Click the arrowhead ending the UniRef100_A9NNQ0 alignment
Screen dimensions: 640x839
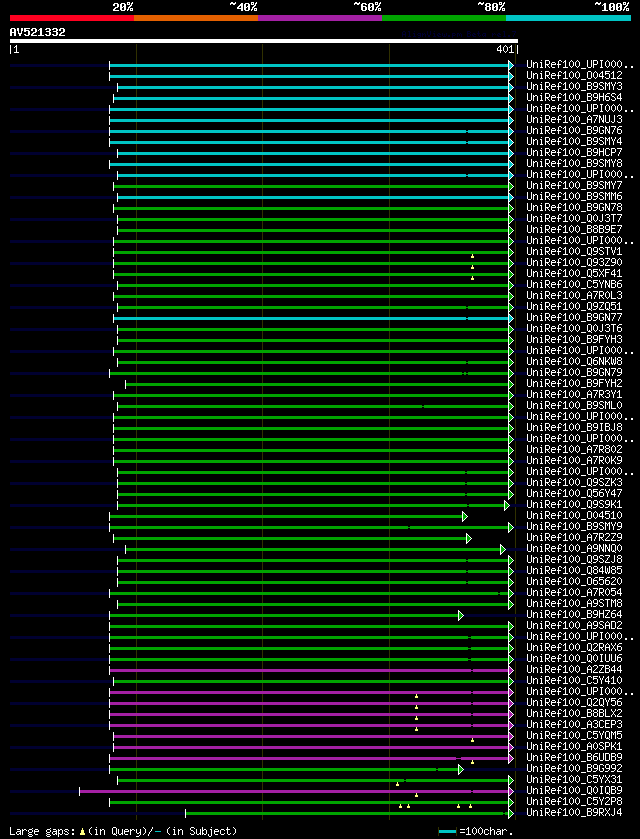(502, 550)
